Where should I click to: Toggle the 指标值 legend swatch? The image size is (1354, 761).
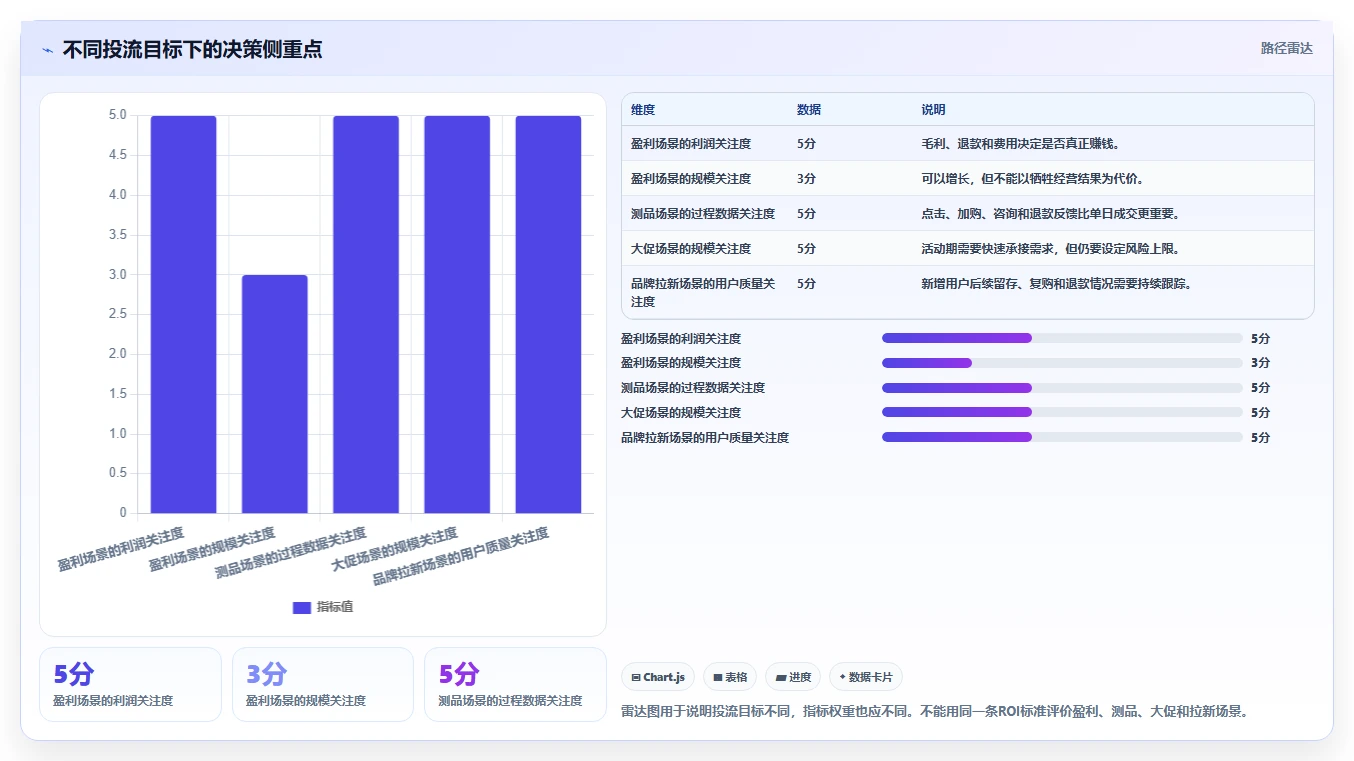pos(302,607)
